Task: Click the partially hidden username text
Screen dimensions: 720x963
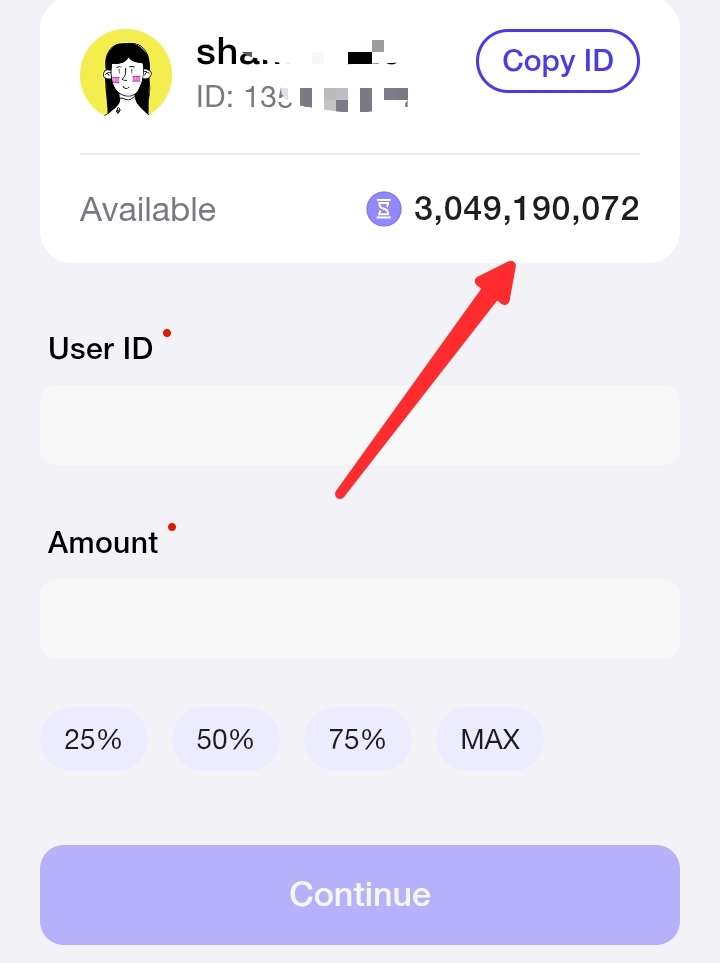Action: (x=298, y=52)
